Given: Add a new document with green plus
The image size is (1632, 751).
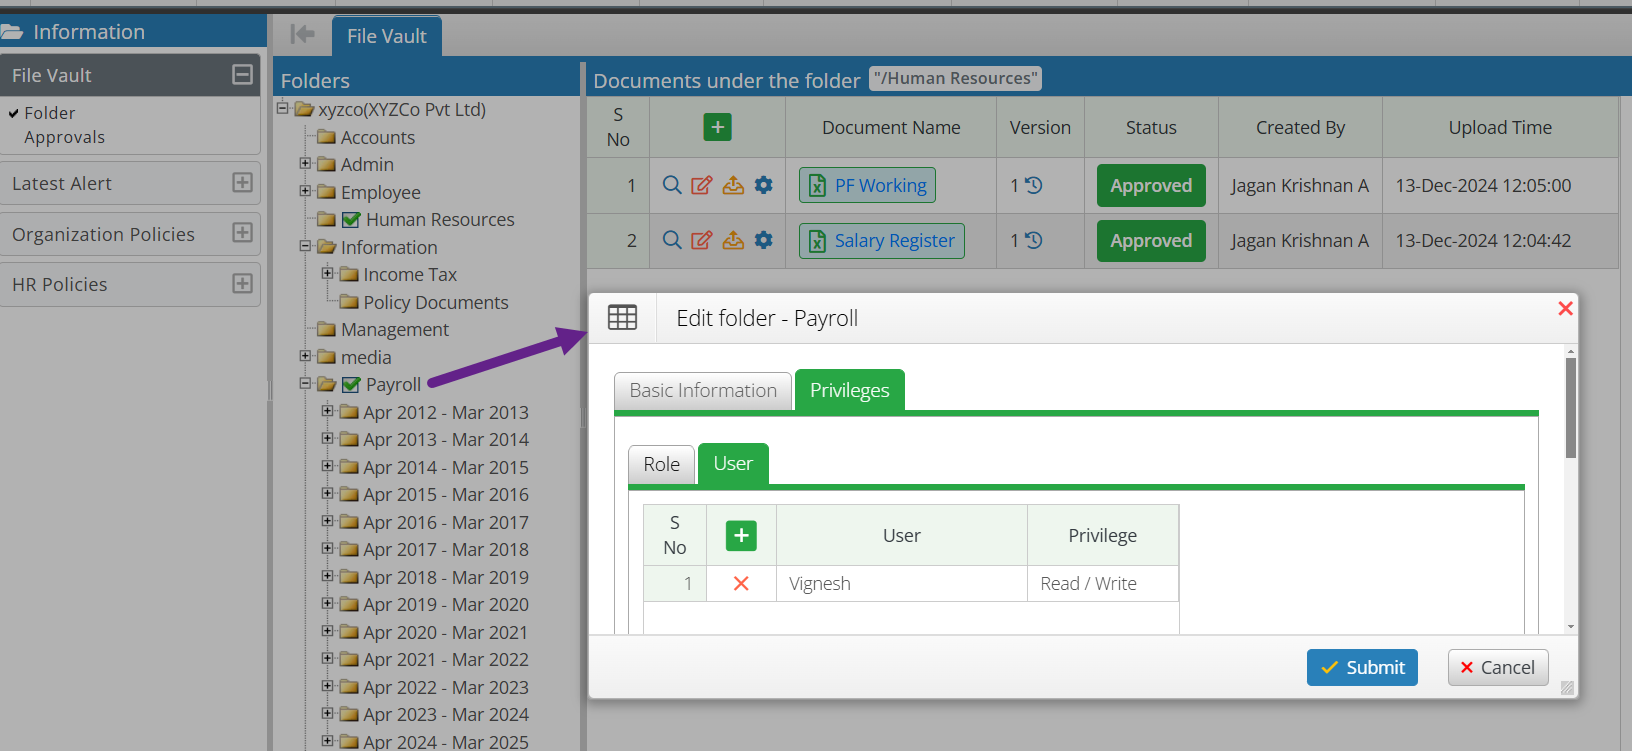Looking at the screenshot, I should click(x=717, y=127).
